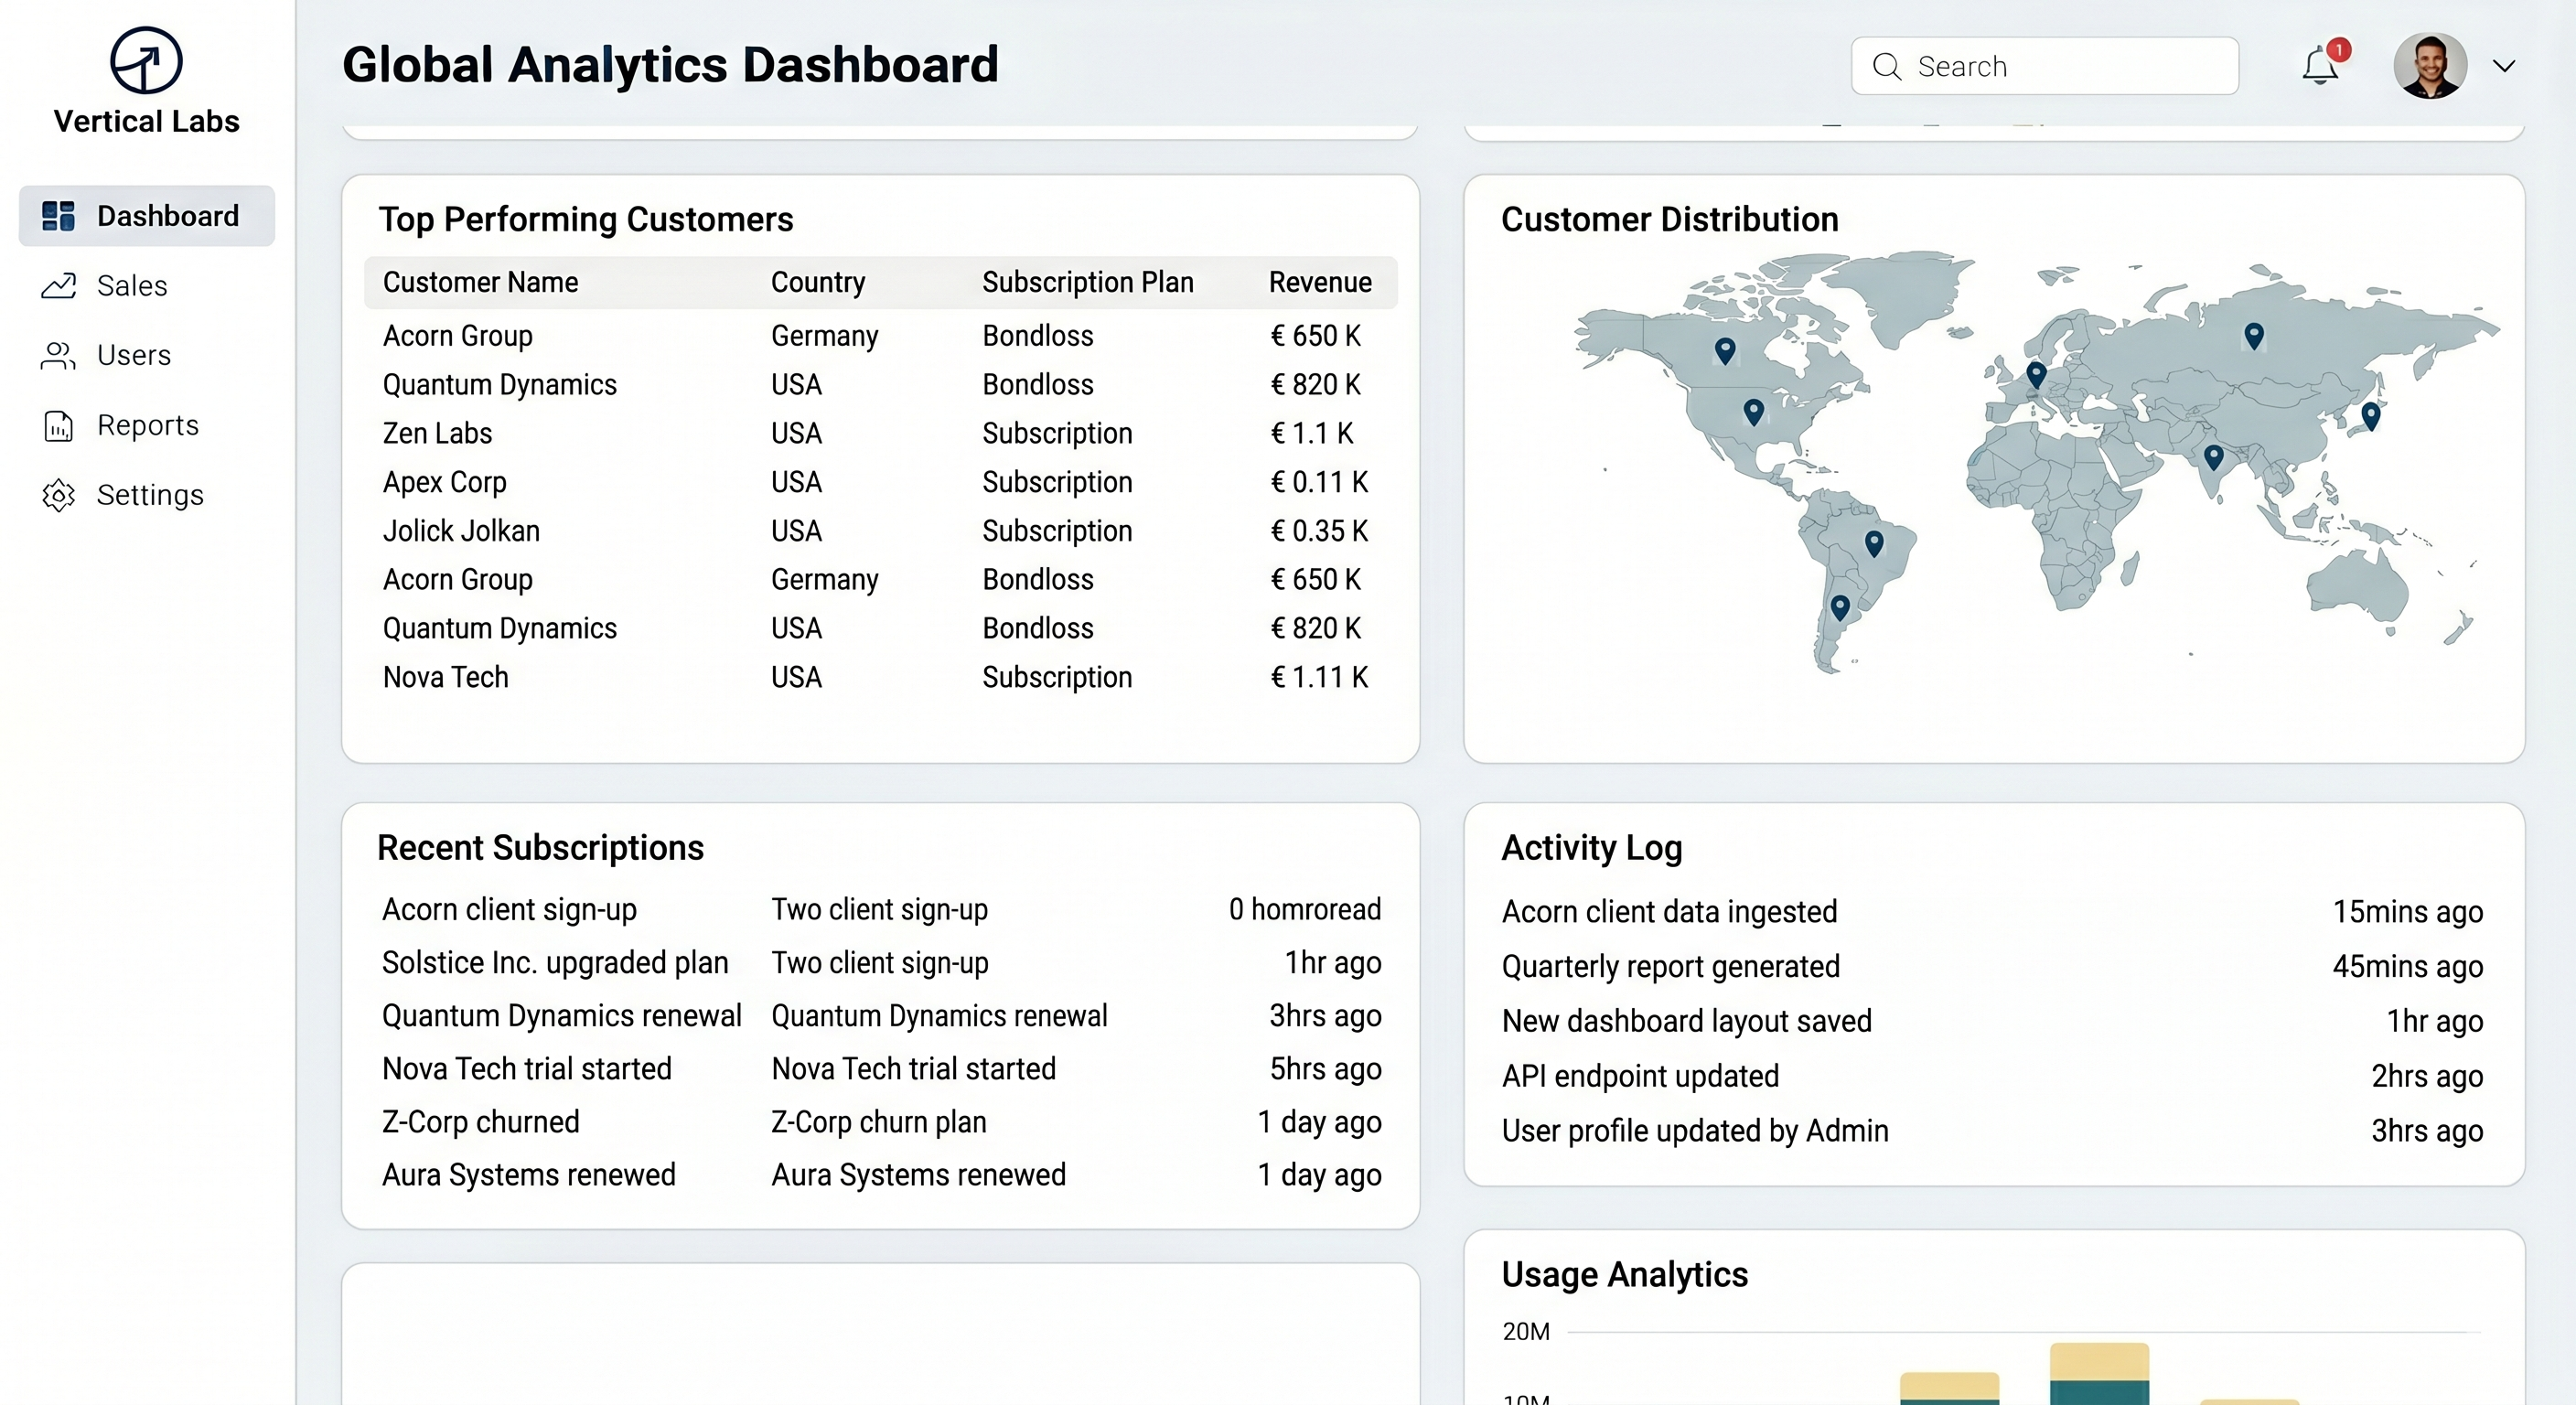Expand the user profile dropdown chevron
Screen dimensions: 2576x1405
point(2504,66)
